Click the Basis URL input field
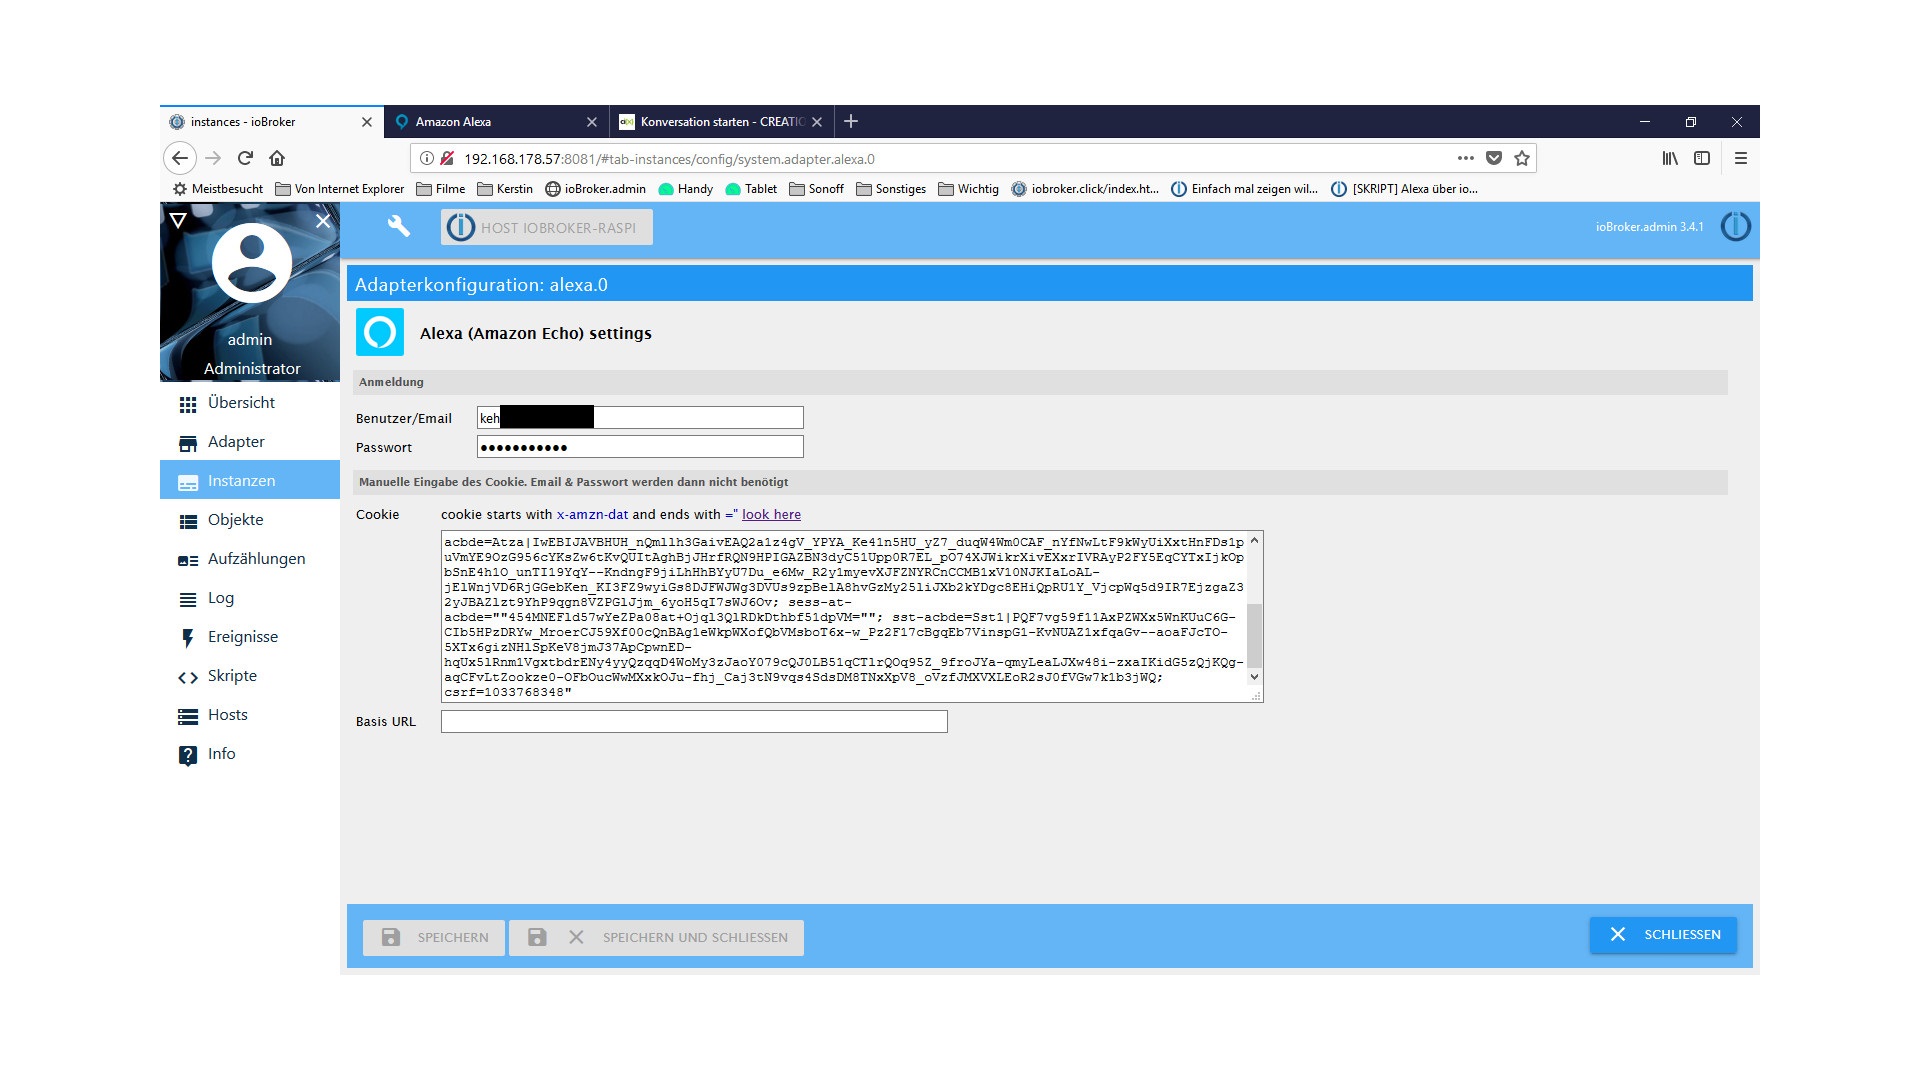The height and width of the screenshot is (1080, 1920). (x=694, y=721)
